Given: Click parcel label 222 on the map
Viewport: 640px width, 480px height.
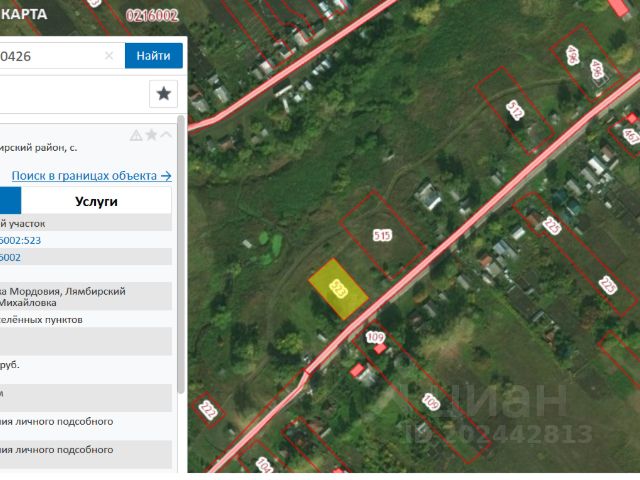Looking at the screenshot, I should pyautogui.click(x=208, y=410).
